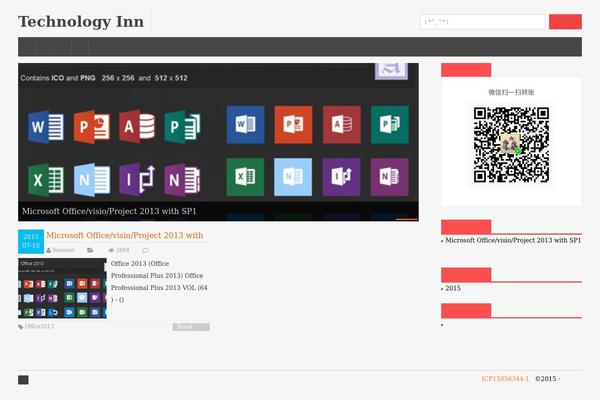Click the blue 2015 07-10 date badge

(x=31, y=241)
